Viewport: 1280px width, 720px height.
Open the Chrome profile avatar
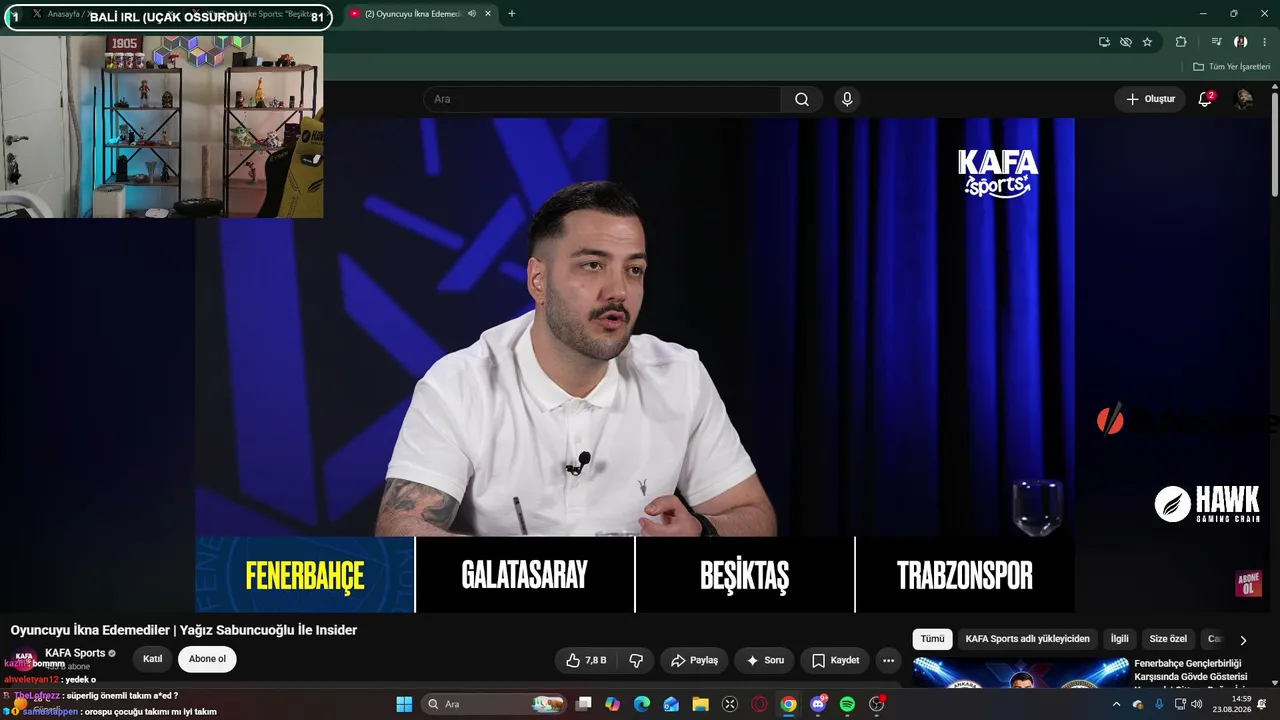[x=1241, y=42]
